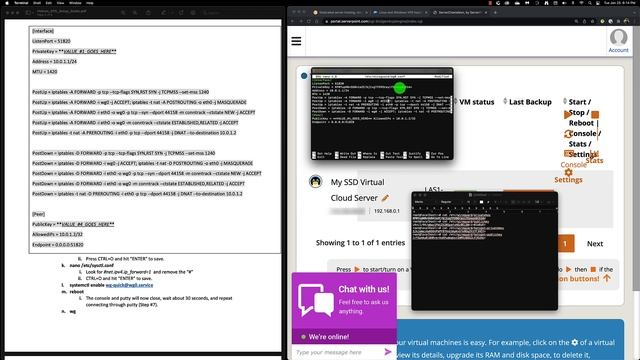Bring the nano terminal window forward
This screenshot has width=640, height=360.
(x=382, y=113)
